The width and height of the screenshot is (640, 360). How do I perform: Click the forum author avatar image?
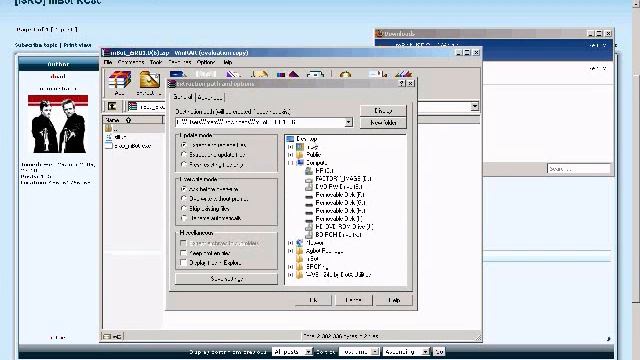pyautogui.click(x=58, y=124)
